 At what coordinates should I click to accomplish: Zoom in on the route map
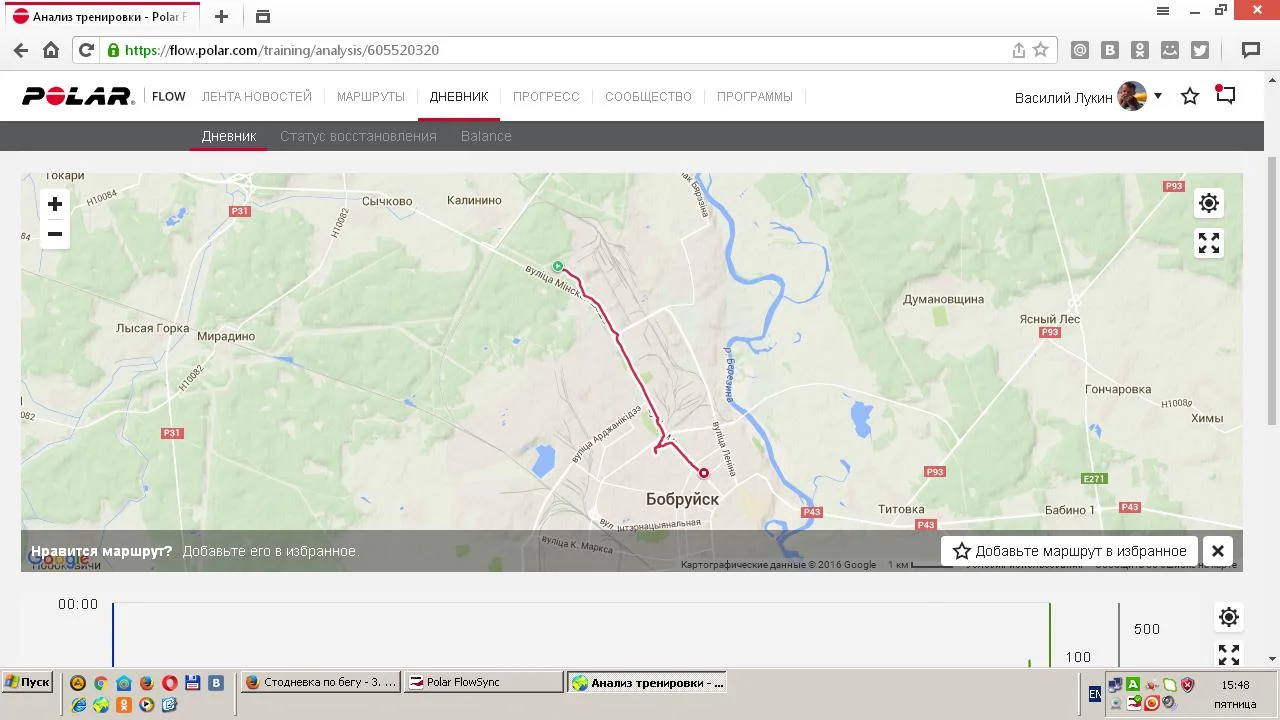[x=55, y=204]
